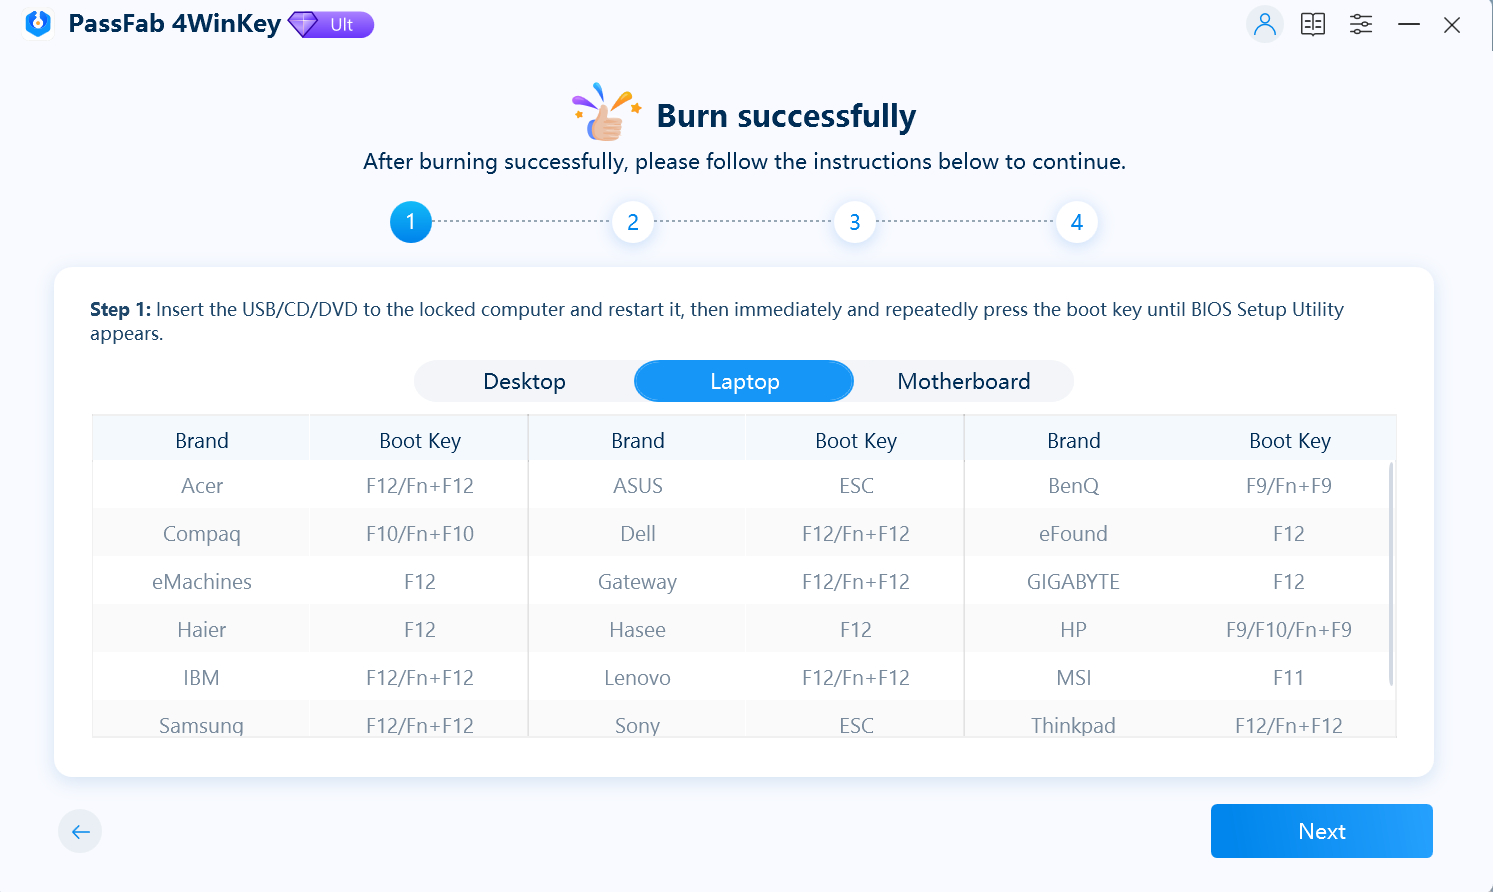The height and width of the screenshot is (892, 1493).
Task: Select the Laptop tab
Action: 744,381
